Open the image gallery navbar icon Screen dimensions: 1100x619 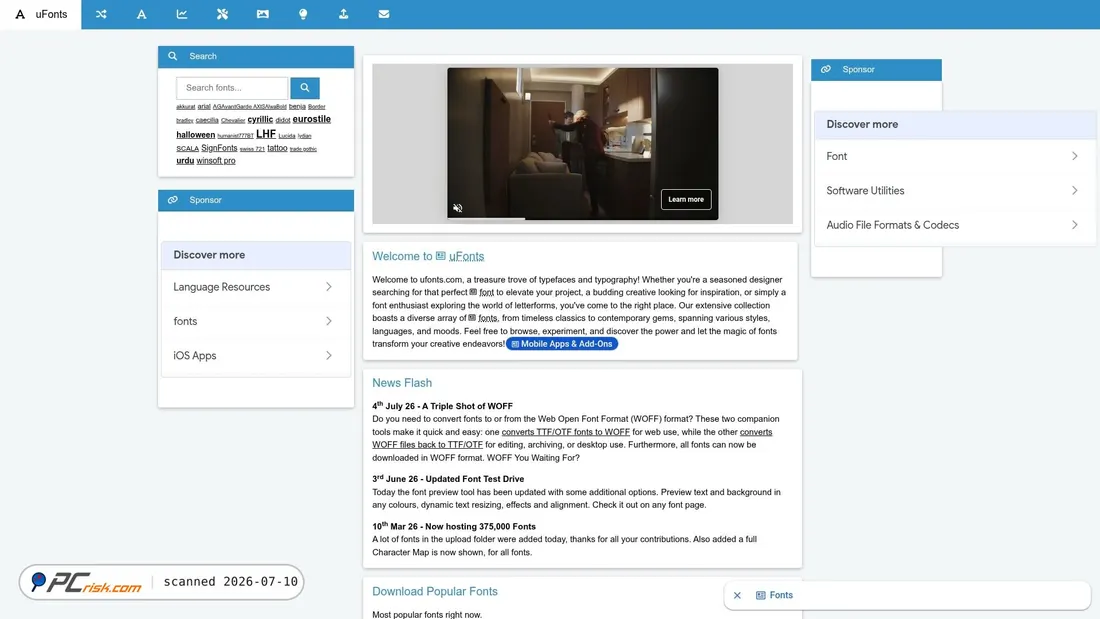[x=262, y=14]
